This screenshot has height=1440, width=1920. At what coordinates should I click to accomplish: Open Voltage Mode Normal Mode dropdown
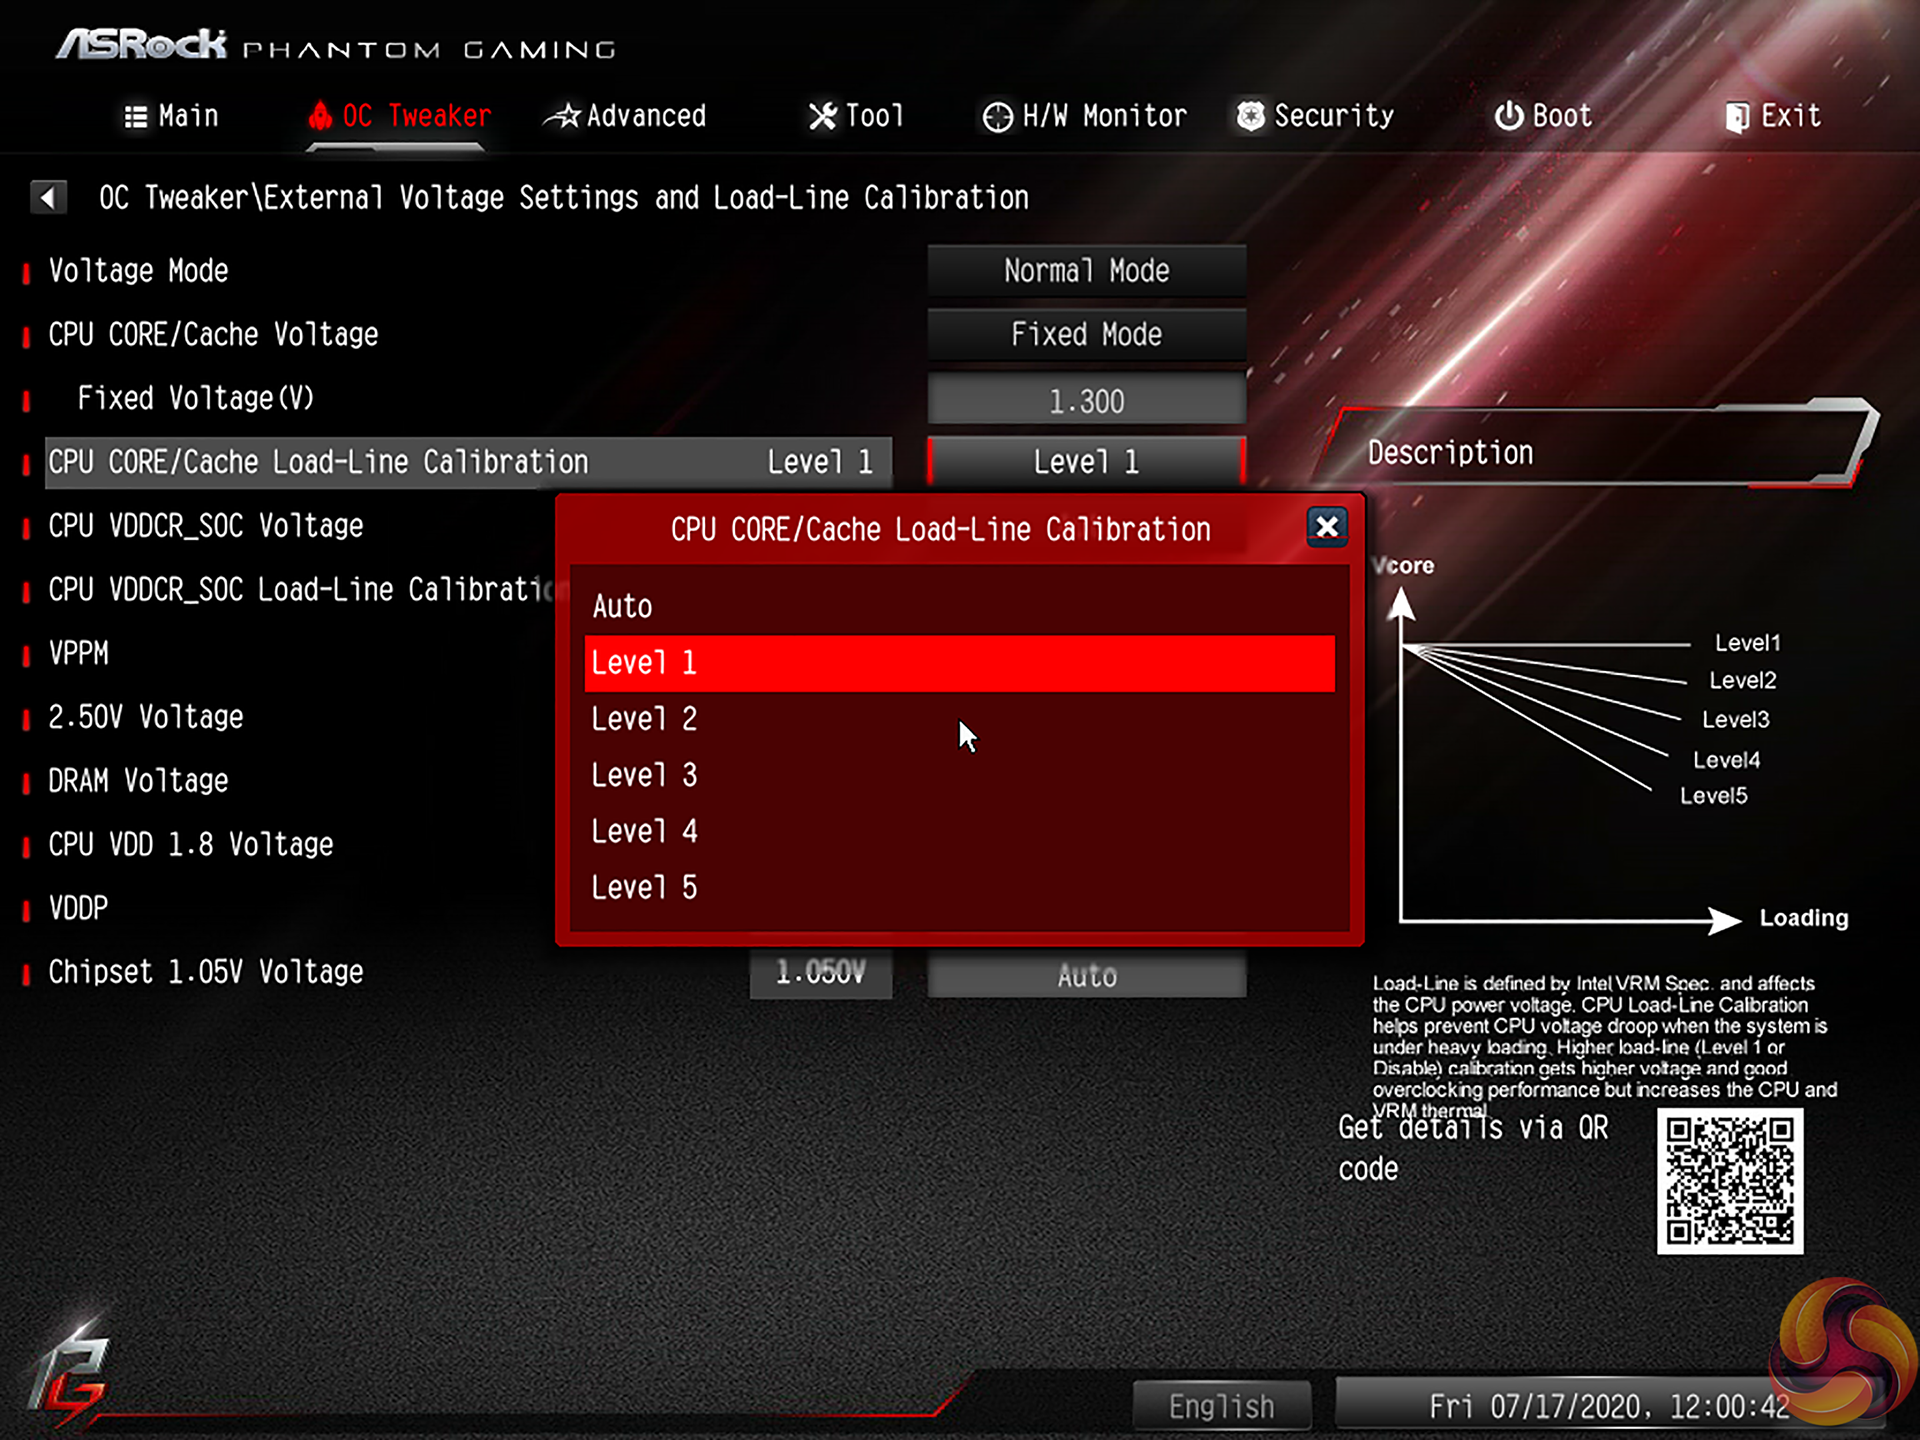(x=1086, y=271)
